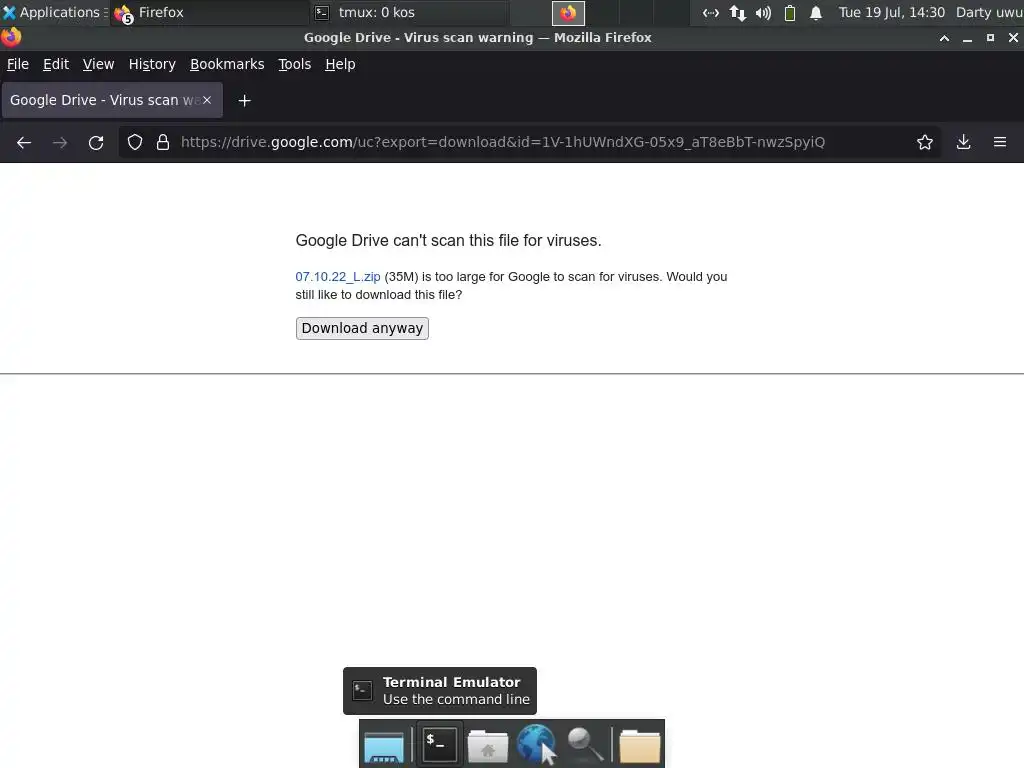Switch to tmux terminal window in taskbar

click(x=409, y=12)
